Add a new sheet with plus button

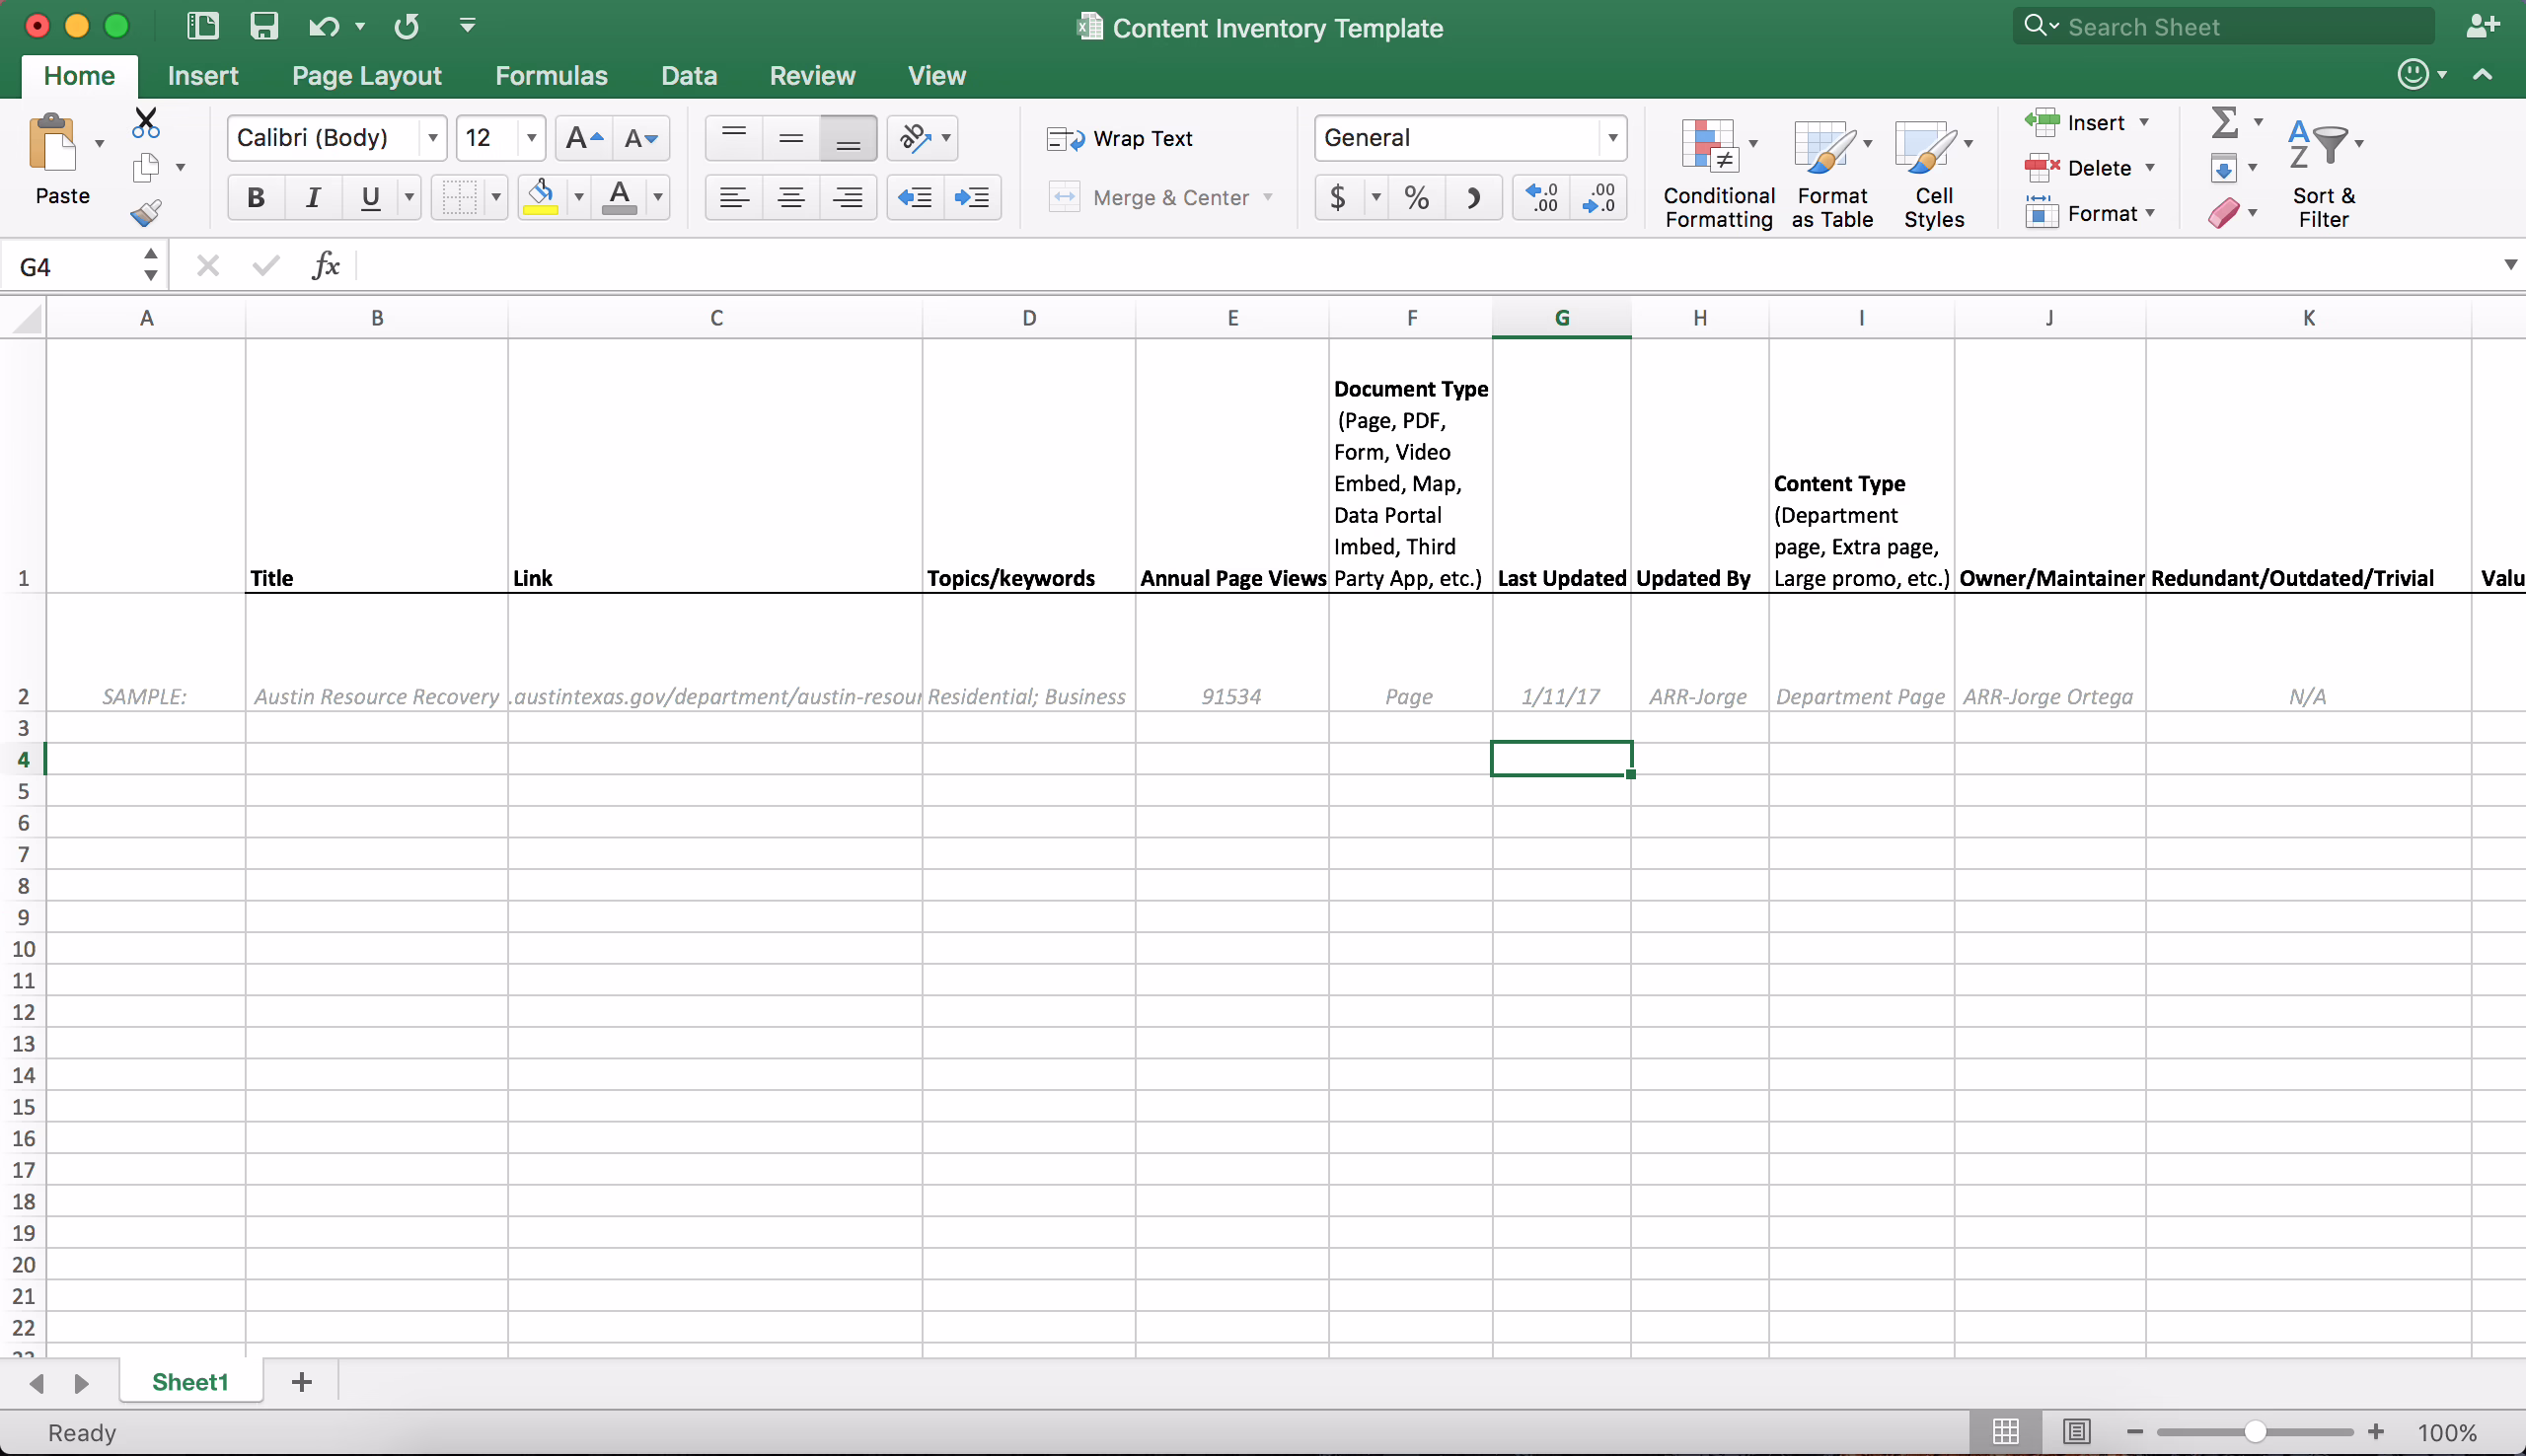click(x=302, y=1382)
